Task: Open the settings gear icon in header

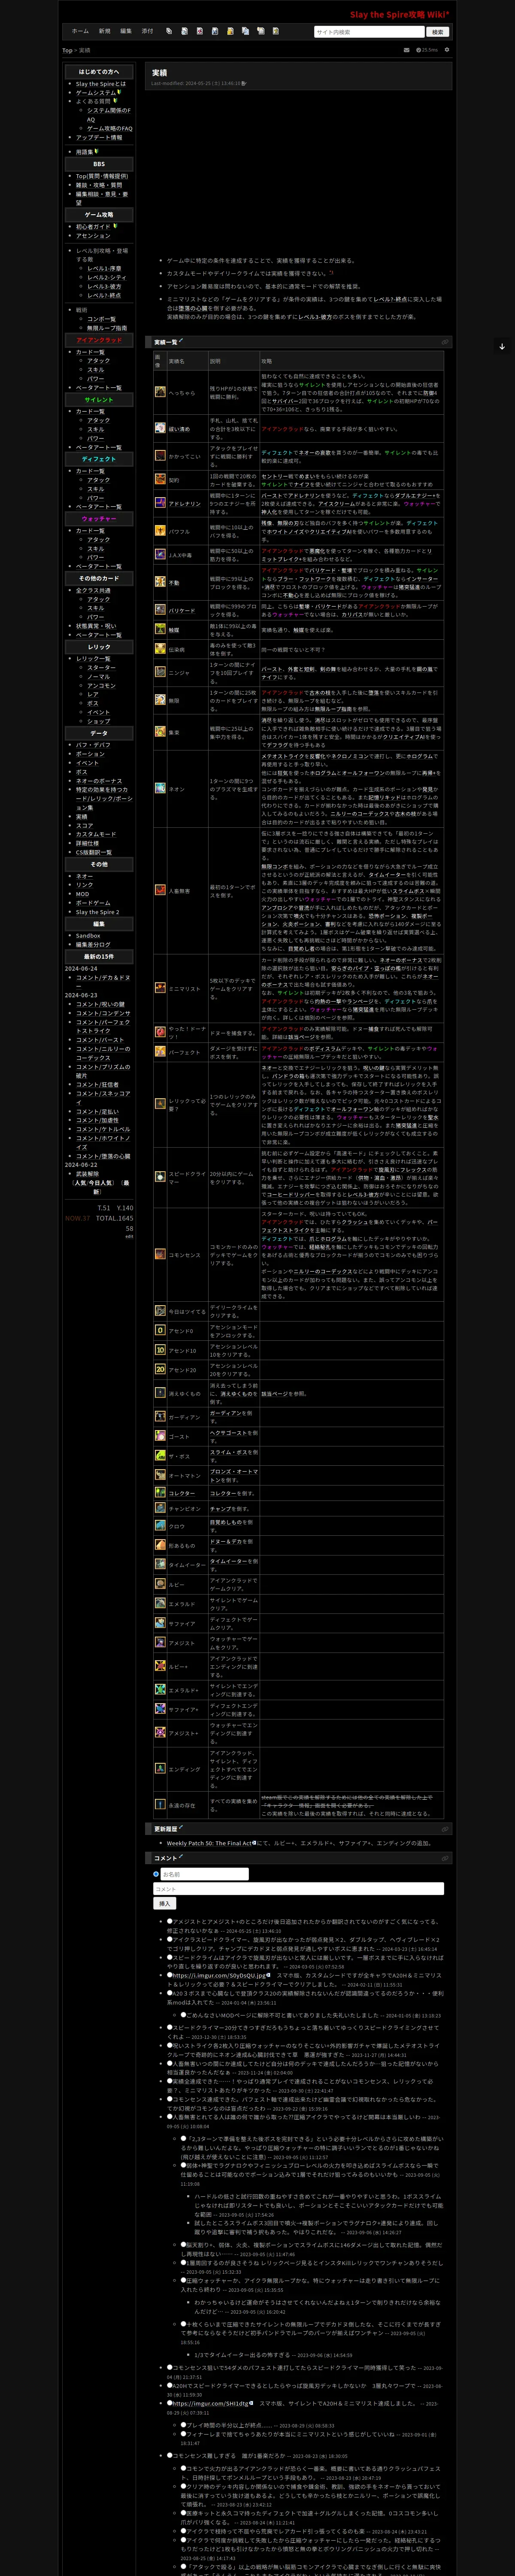Action: 447,49
